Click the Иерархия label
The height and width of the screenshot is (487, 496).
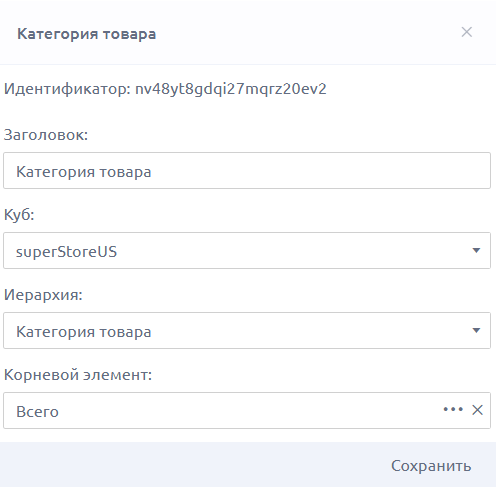[43, 295]
